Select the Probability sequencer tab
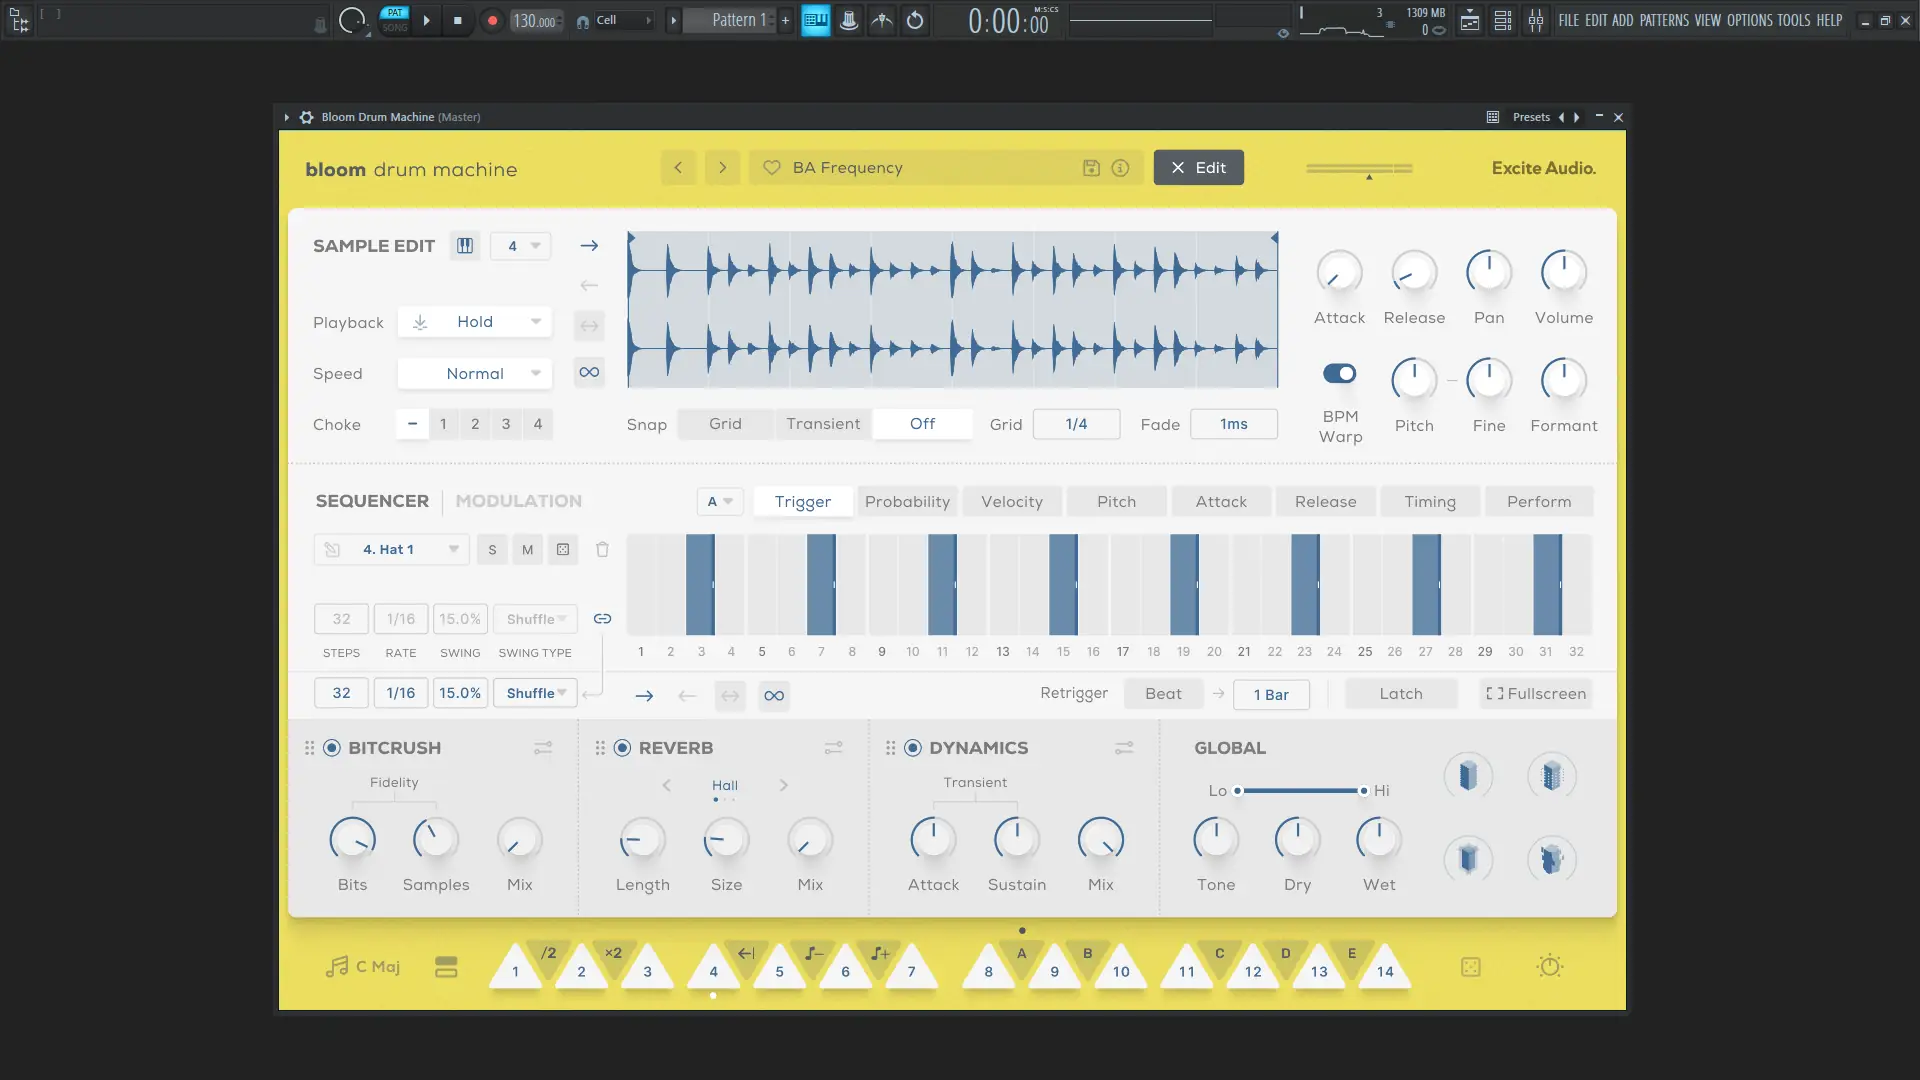 pyautogui.click(x=907, y=502)
